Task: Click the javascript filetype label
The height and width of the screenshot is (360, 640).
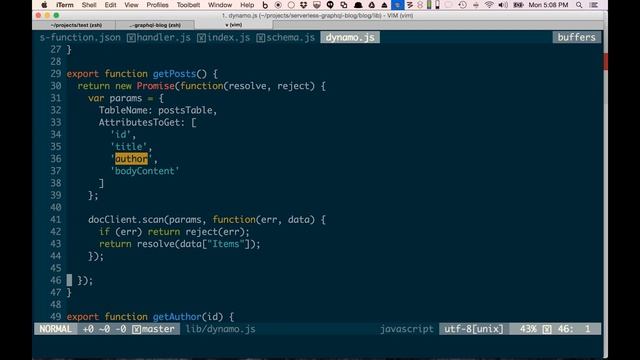Action: coord(407,329)
